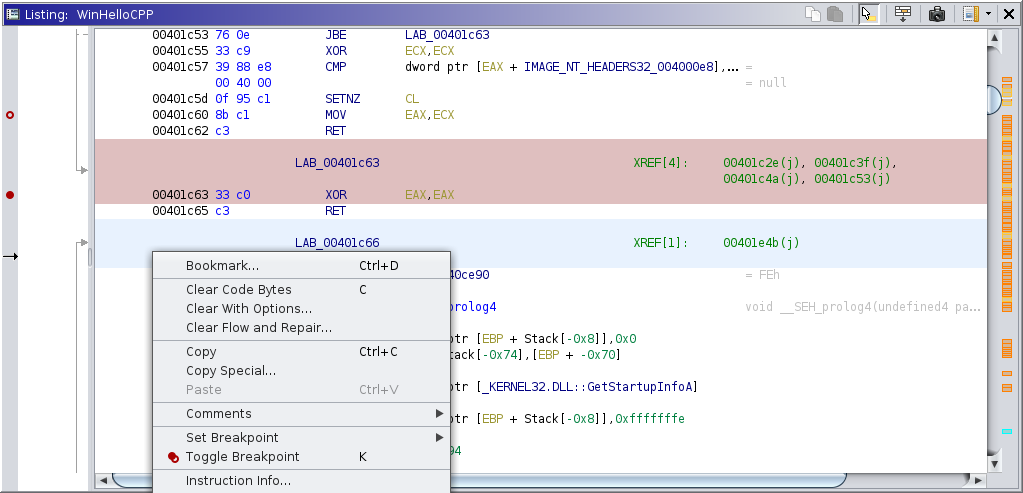Choose Toggle Breakpoint from context menu
Viewport: 1023px width, 493px height.
click(x=242, y=457)
